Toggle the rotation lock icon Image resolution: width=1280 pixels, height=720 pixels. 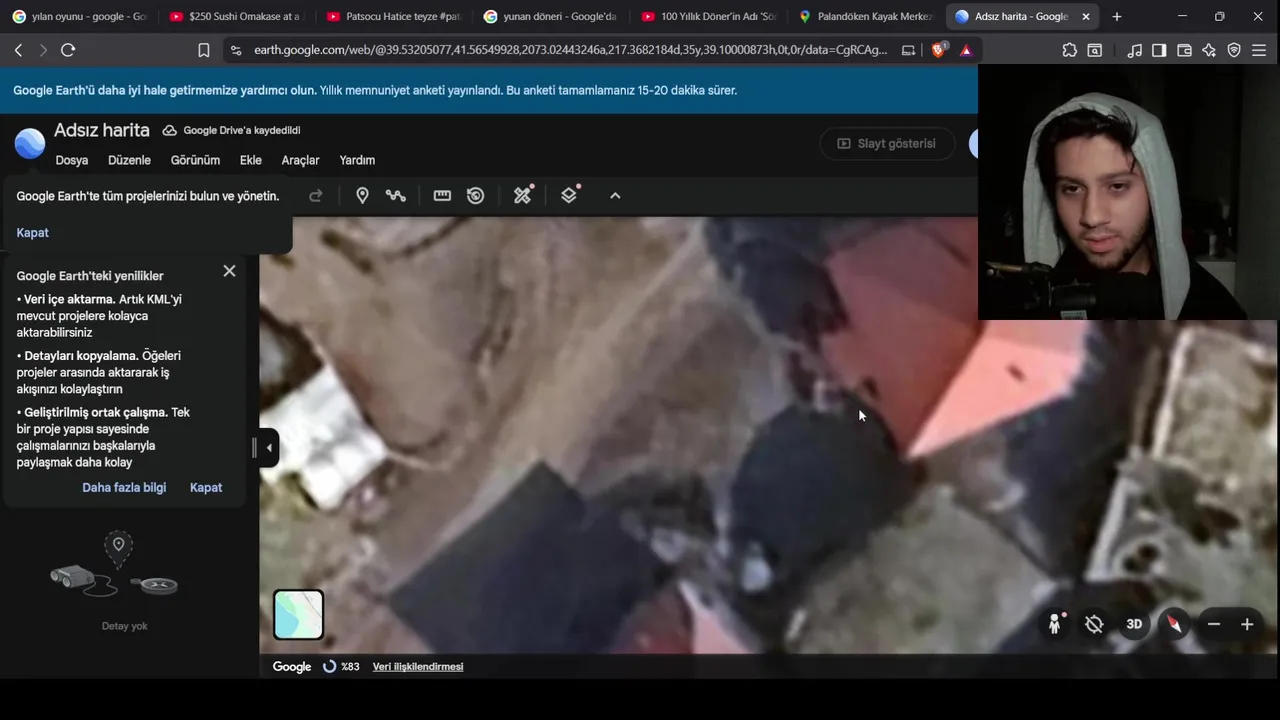(1094, 624)
